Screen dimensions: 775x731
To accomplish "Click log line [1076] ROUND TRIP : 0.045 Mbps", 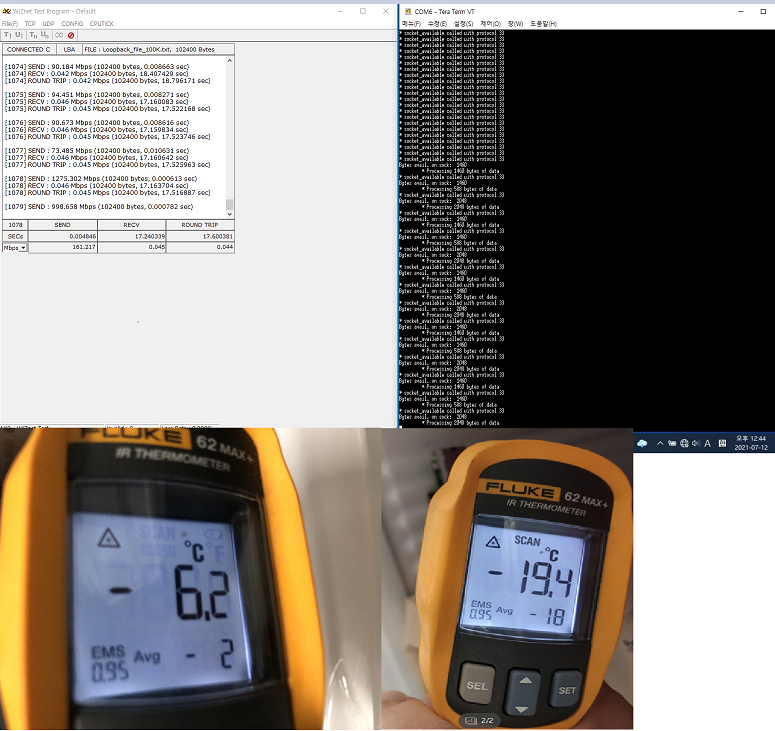I will (x=107, y=137).
